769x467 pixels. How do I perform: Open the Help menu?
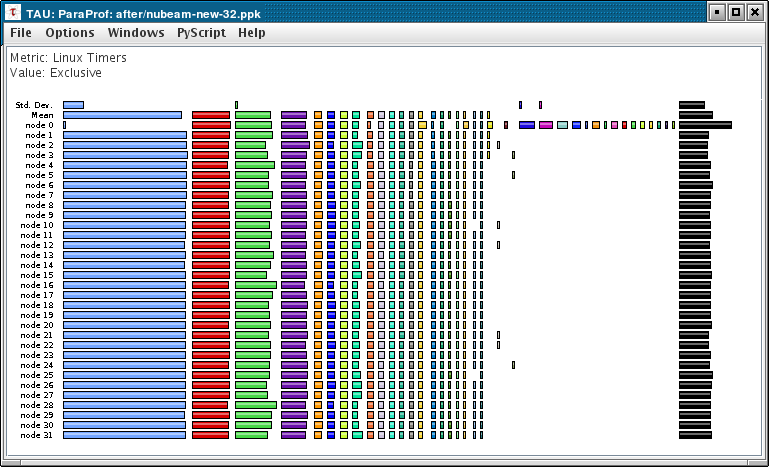tap(252, 33)
